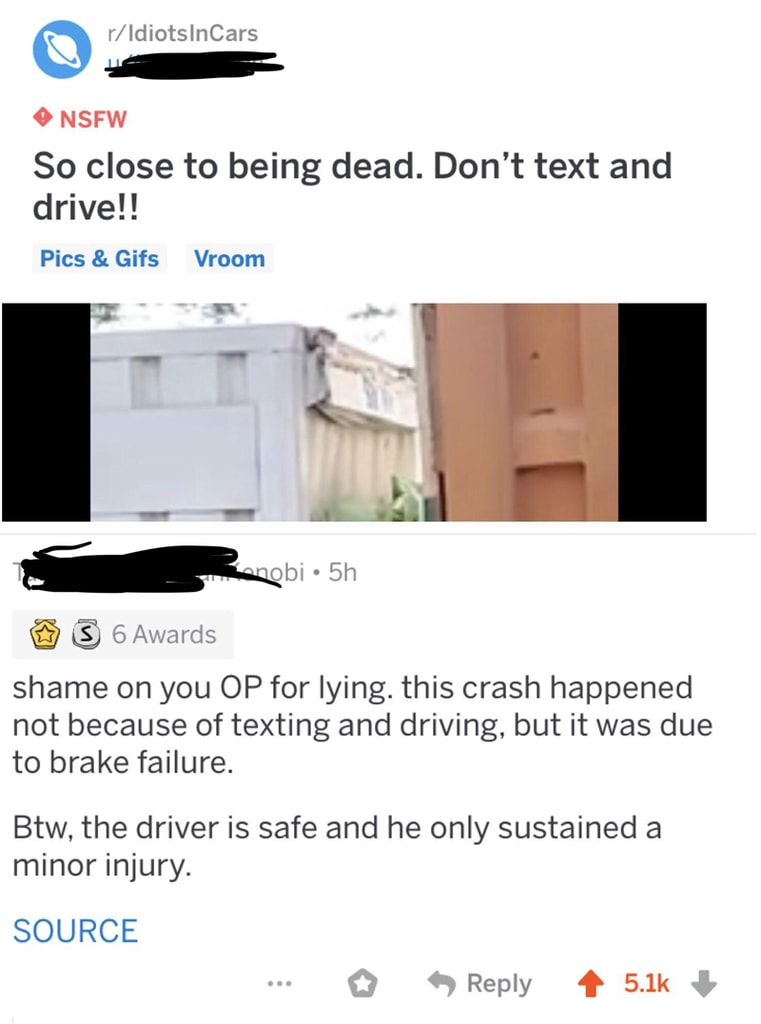Viewport: 761px width, 1024px height.
Task: Downvote the comment with the gray arrow
Action: pos(704,984)
